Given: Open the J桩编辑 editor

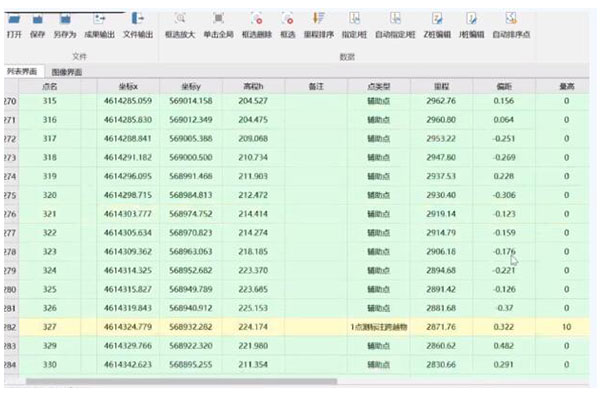Looking at the screenshot, I should [x=470, y=23].
